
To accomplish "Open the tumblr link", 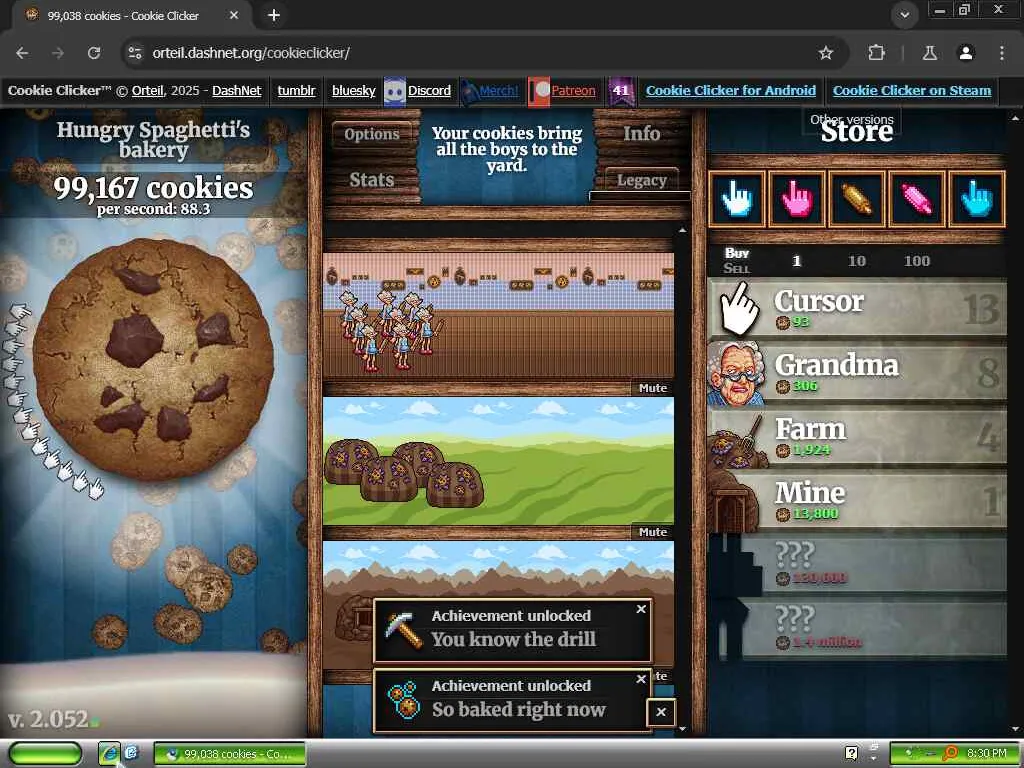I will pyautogui.click(x=296, y=91).
